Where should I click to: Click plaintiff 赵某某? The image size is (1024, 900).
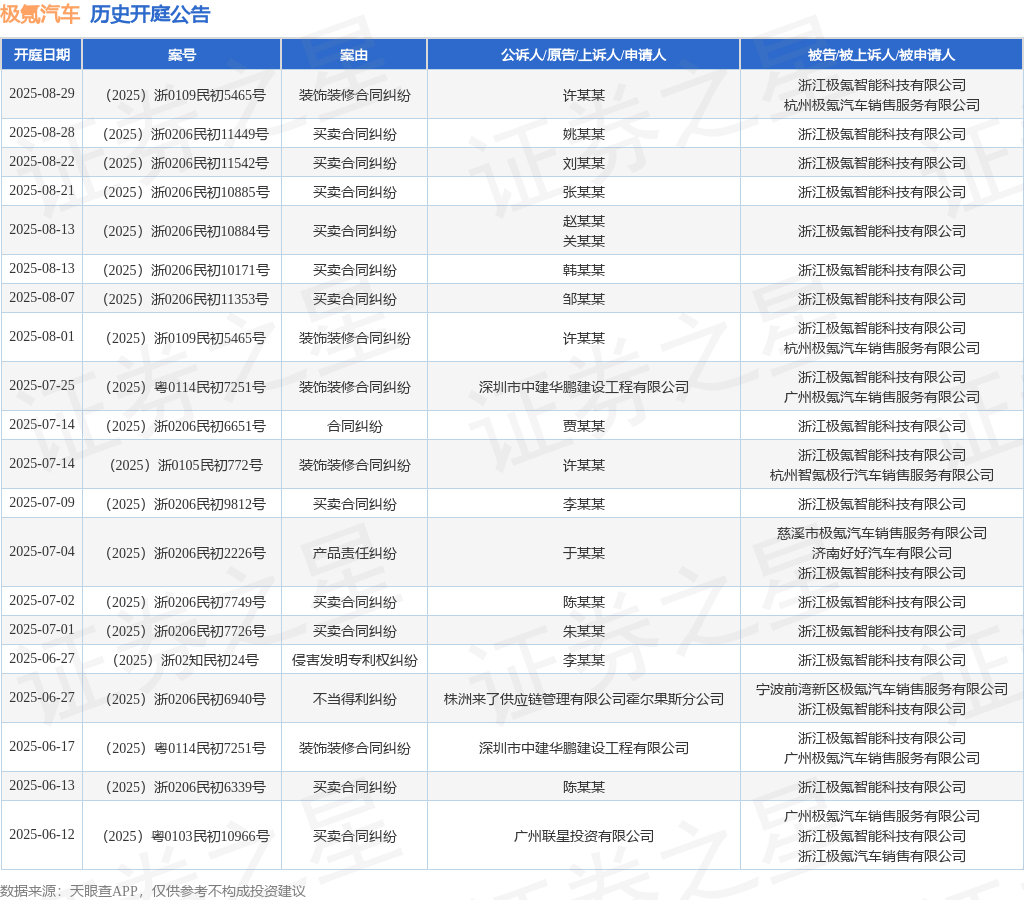(584, 221)
